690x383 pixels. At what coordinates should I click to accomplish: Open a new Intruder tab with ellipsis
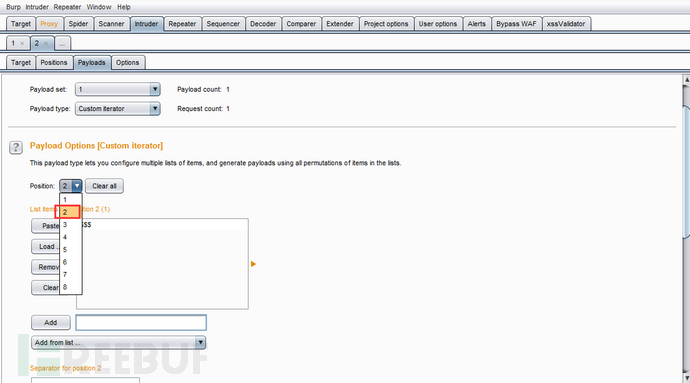(62, 44)
